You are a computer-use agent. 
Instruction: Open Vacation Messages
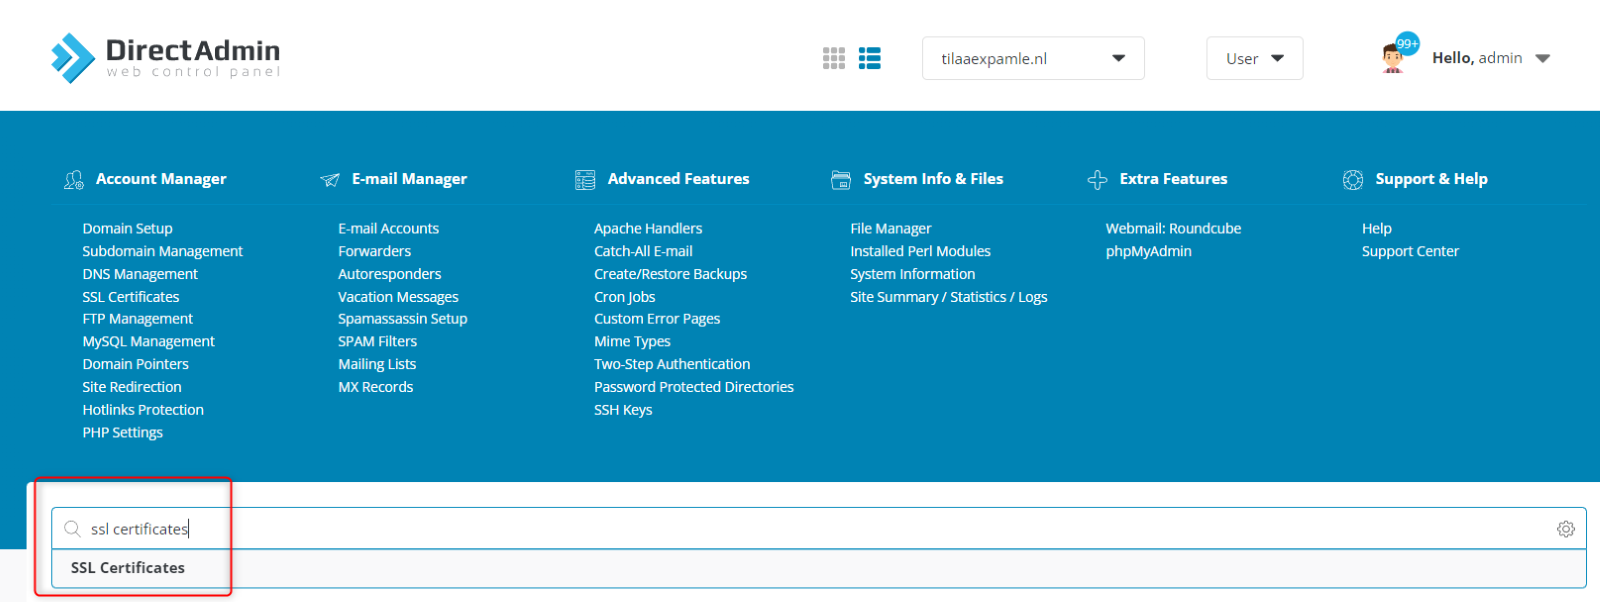pos(398,297)
